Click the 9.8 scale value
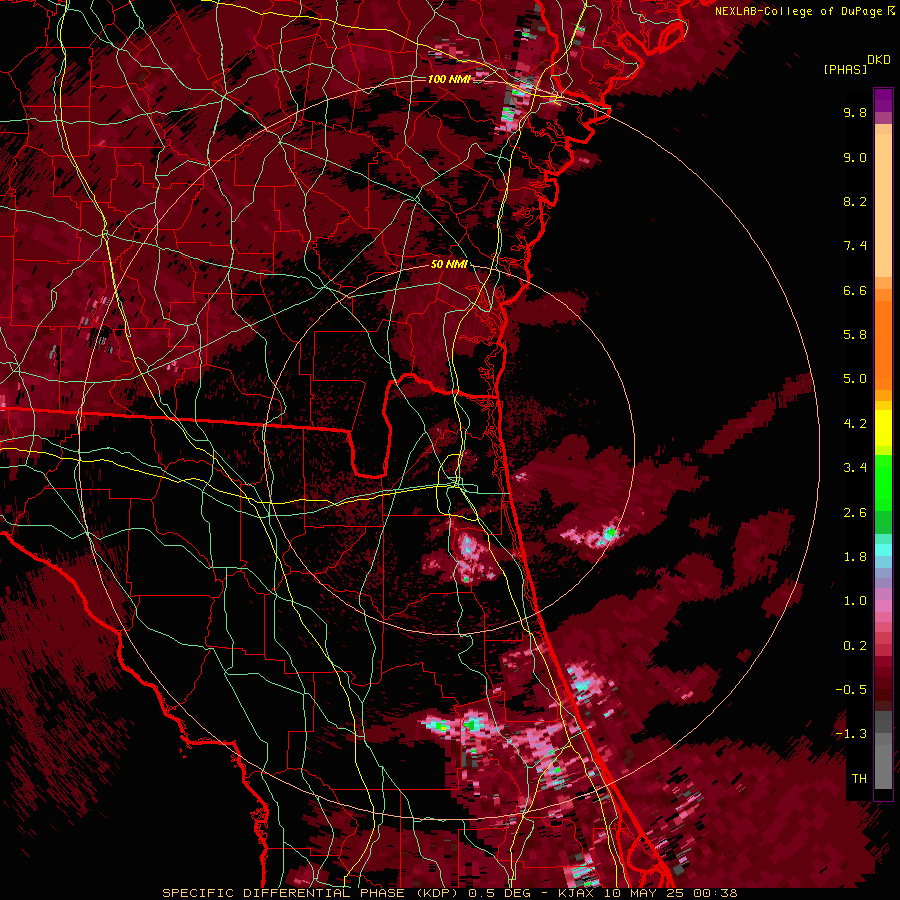 pos(855,112)
